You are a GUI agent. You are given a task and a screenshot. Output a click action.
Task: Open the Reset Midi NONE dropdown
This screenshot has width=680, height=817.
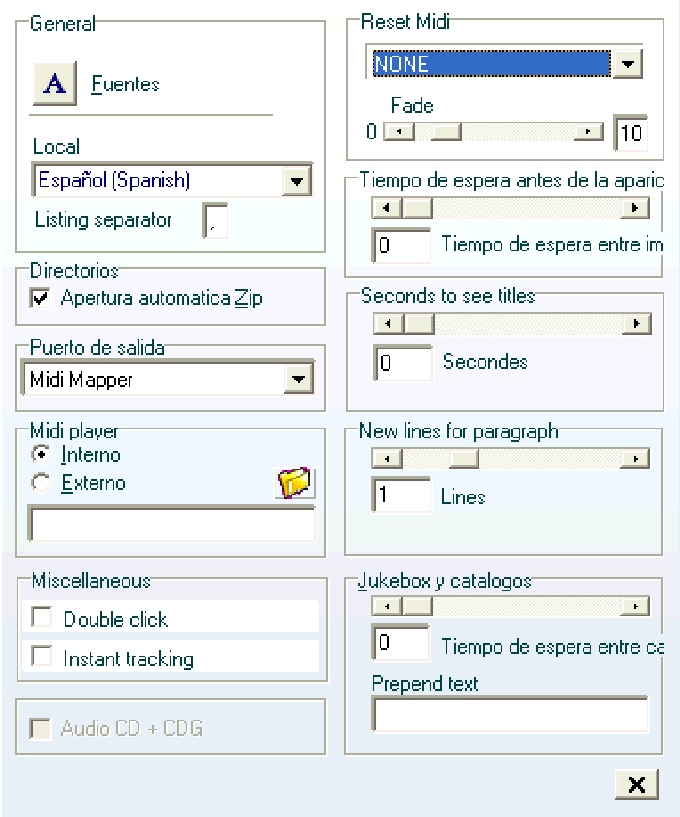[x=627, y=64]
